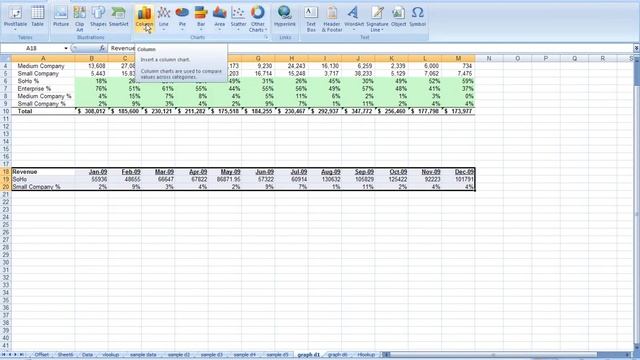
Task: Select the Sep-09 header cell
Action: click(358, 172)
